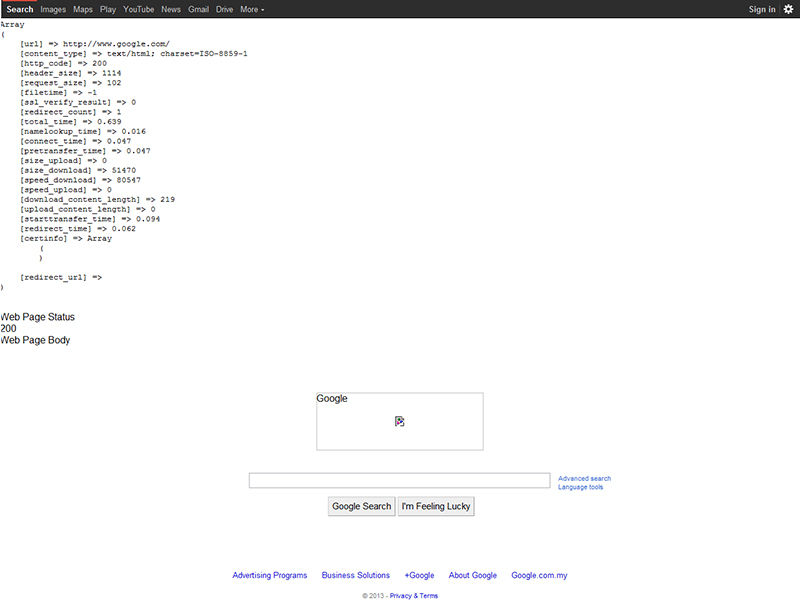Click the broken image placeholder icon
Image resolution: width=800 pixels, height=606 pixels.
(399, 421)
